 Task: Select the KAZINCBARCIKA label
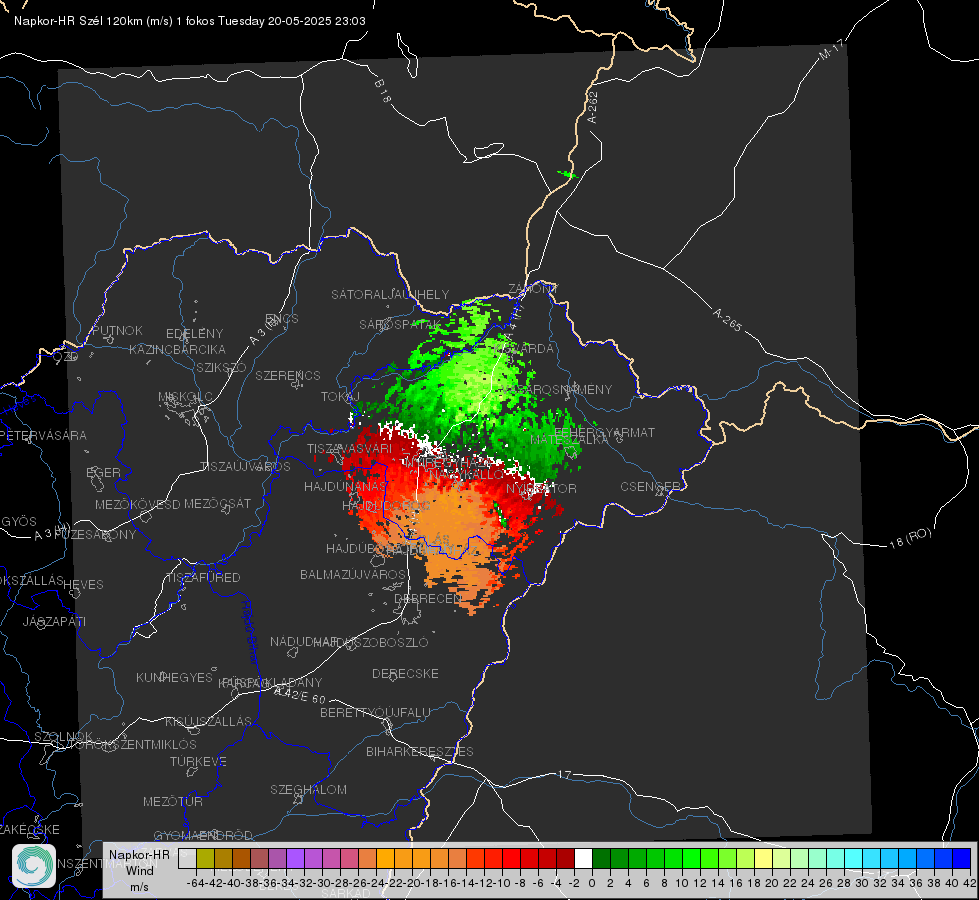(x=177, y=349)
